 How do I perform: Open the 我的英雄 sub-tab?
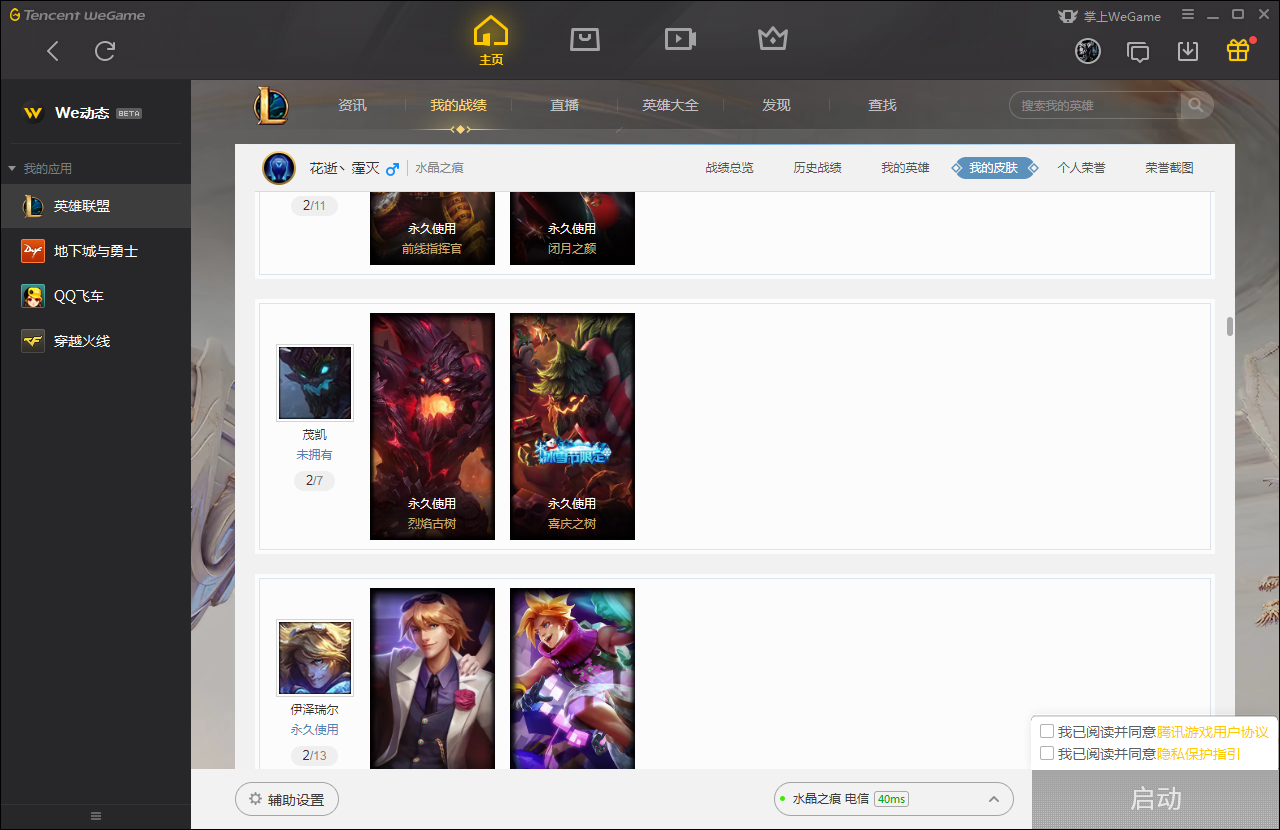click(x=905, y=168)
